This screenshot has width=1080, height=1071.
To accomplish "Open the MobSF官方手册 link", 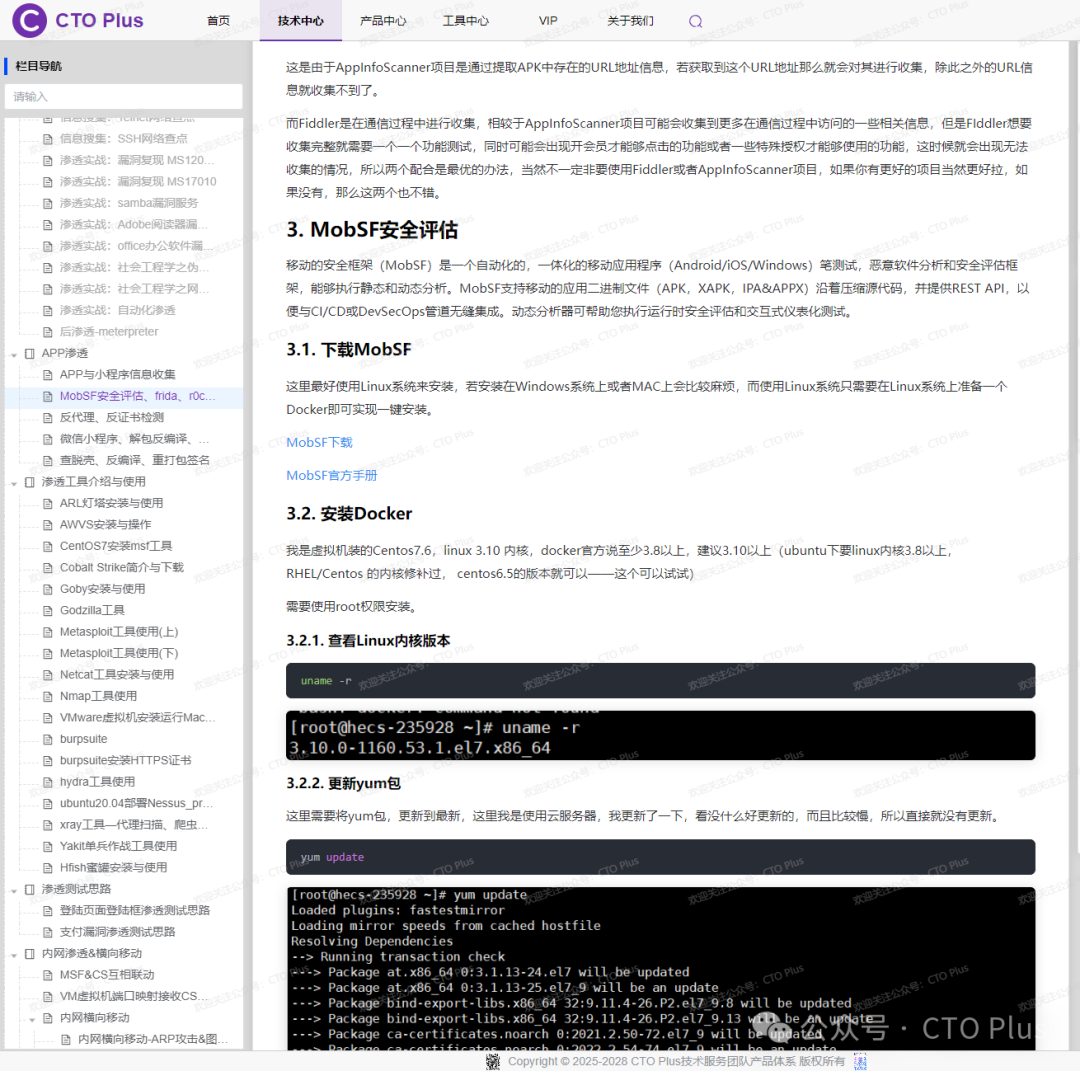I will (331, 475).
